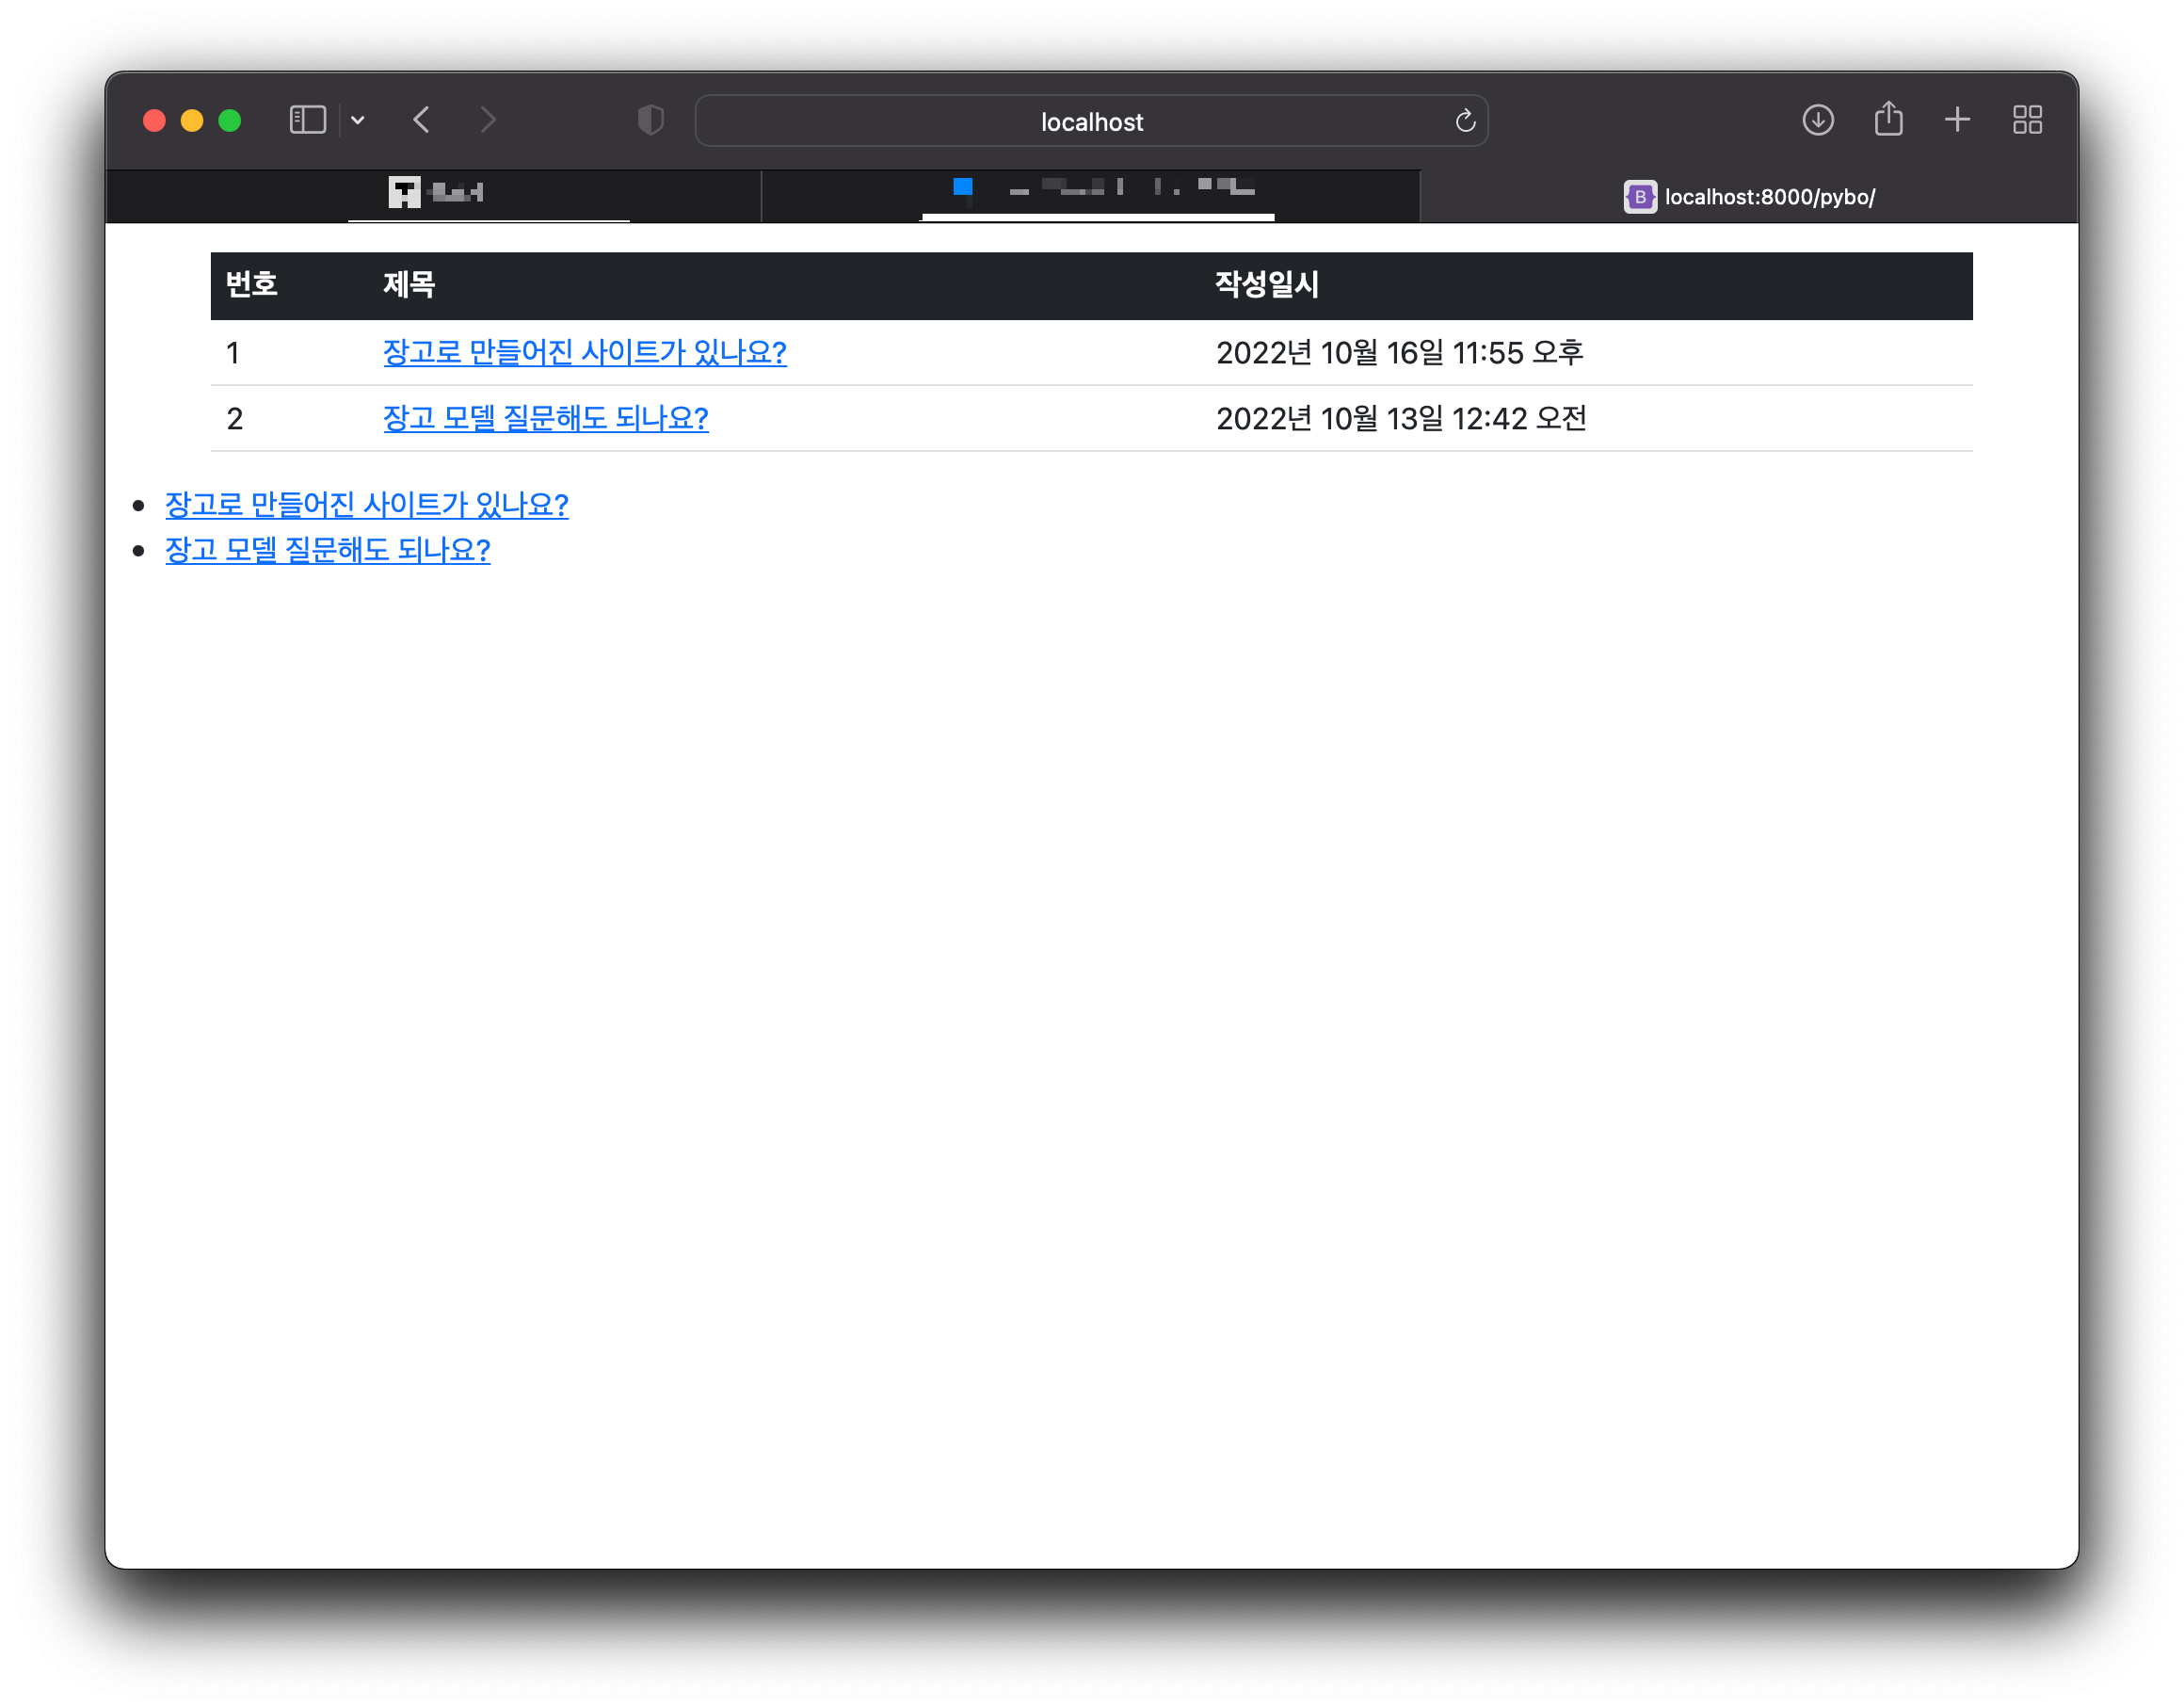Click the green fullscreen window button
The width and height of the screenshot is (2184, 1708).
[x=230, y=121]
